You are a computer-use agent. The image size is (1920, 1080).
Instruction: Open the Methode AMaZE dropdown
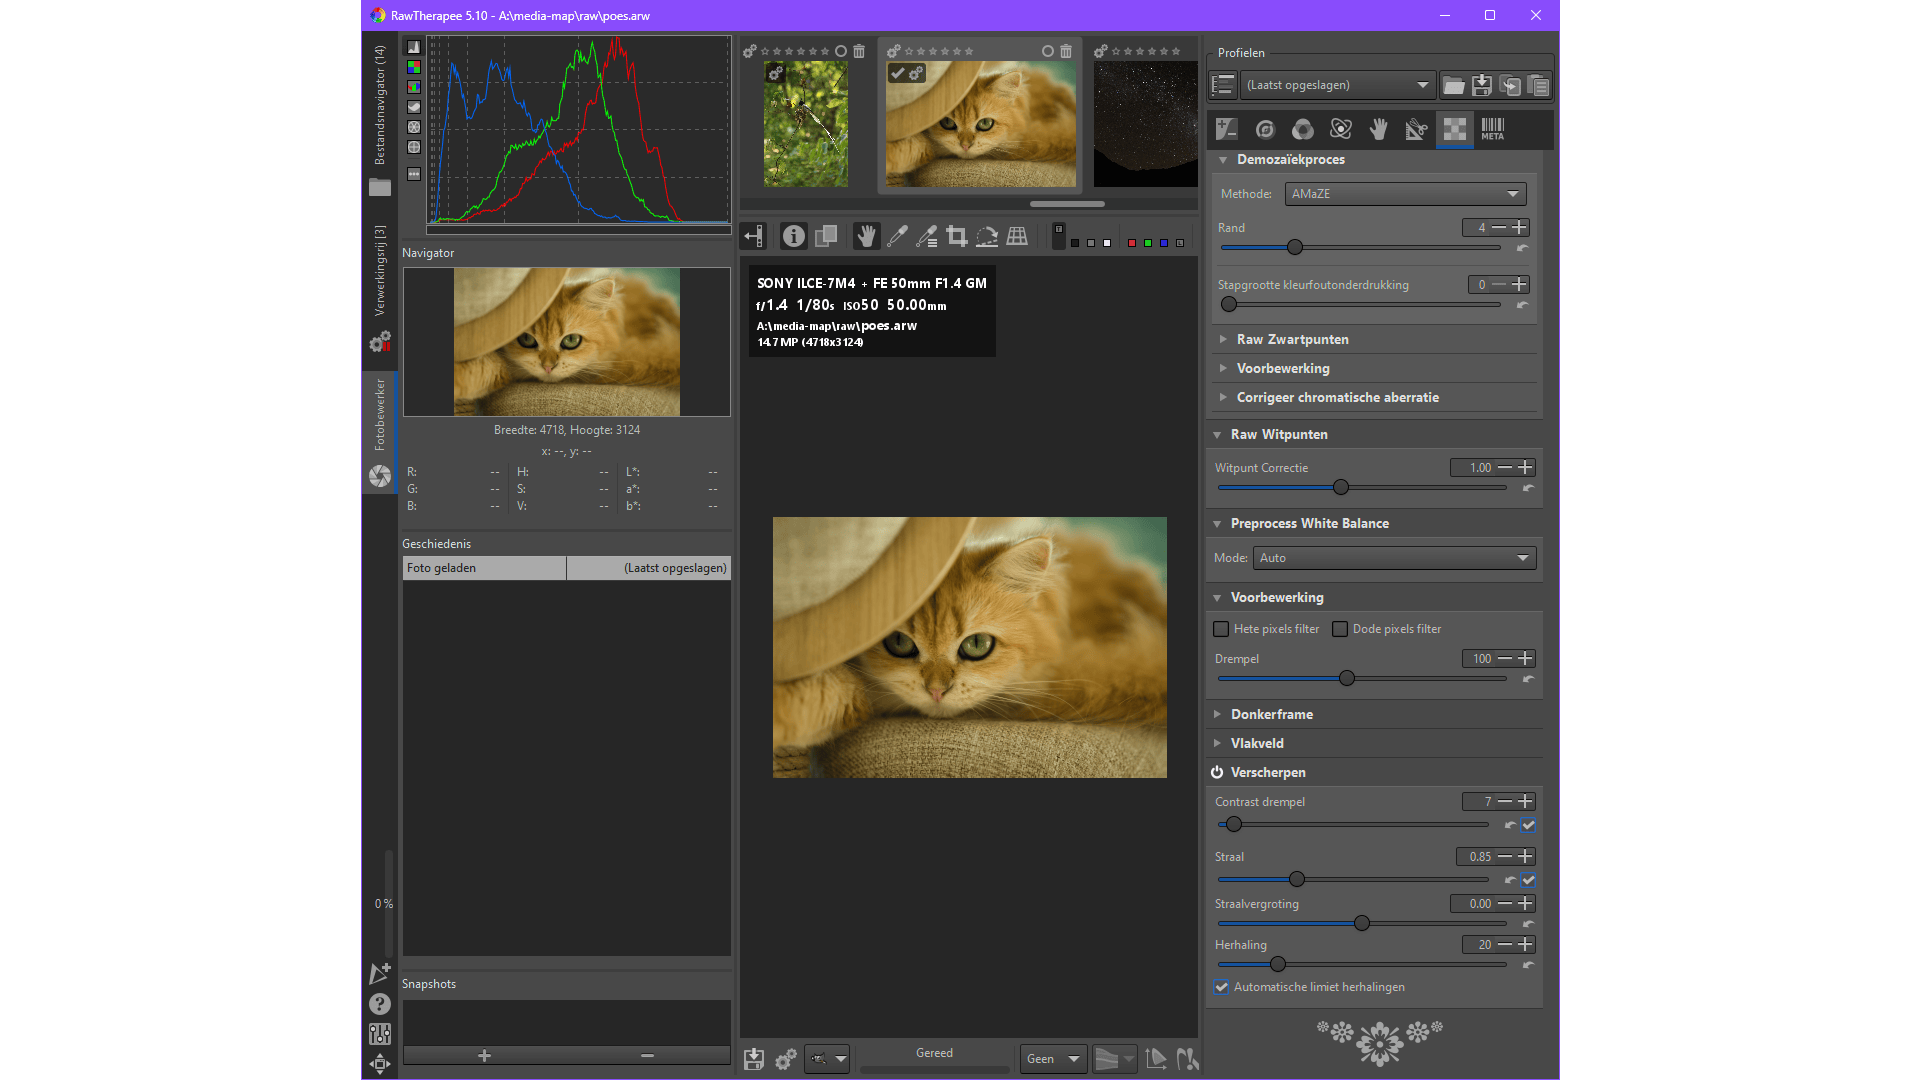(x=1404, y=194)
